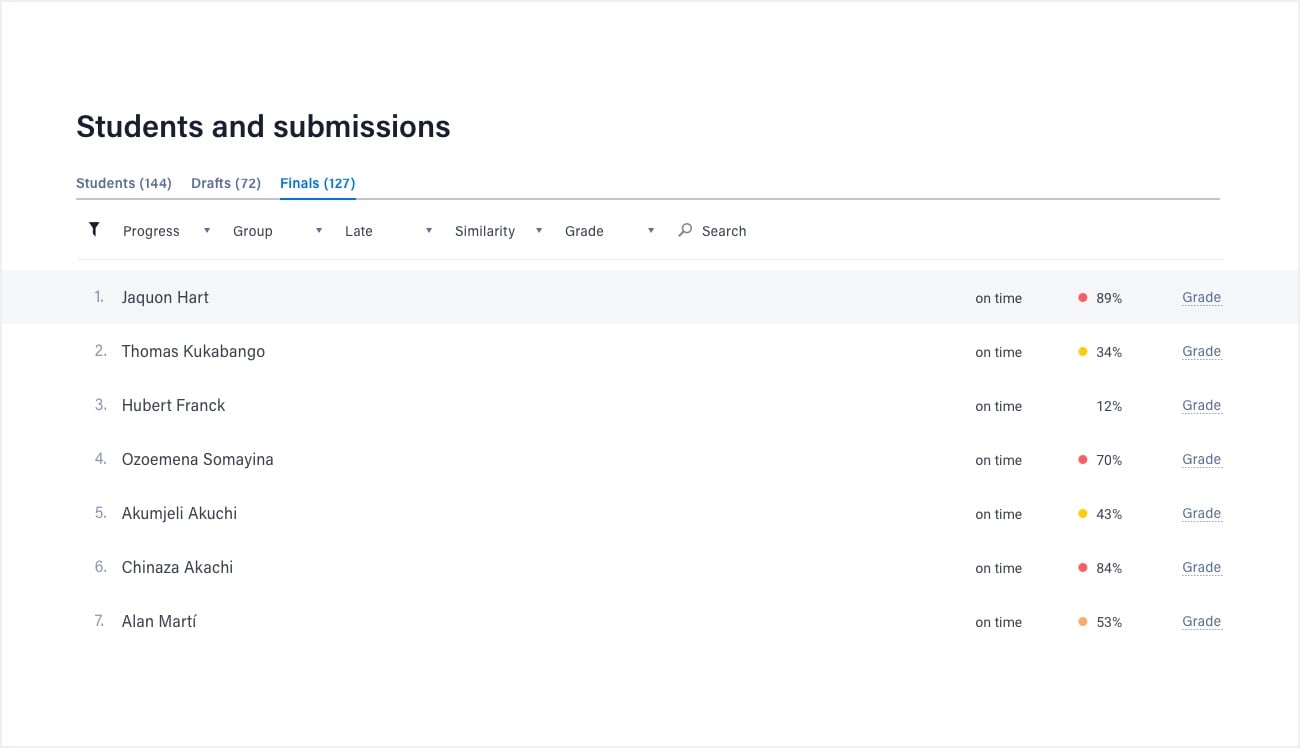Click the filter funnel icon

coord(94,230)
